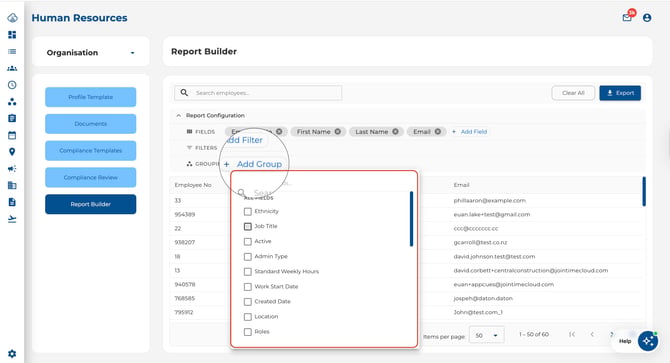Open the airplane travel sidebar icon
The width and height of the screenshot is (670, 363).
pos(12,219)
